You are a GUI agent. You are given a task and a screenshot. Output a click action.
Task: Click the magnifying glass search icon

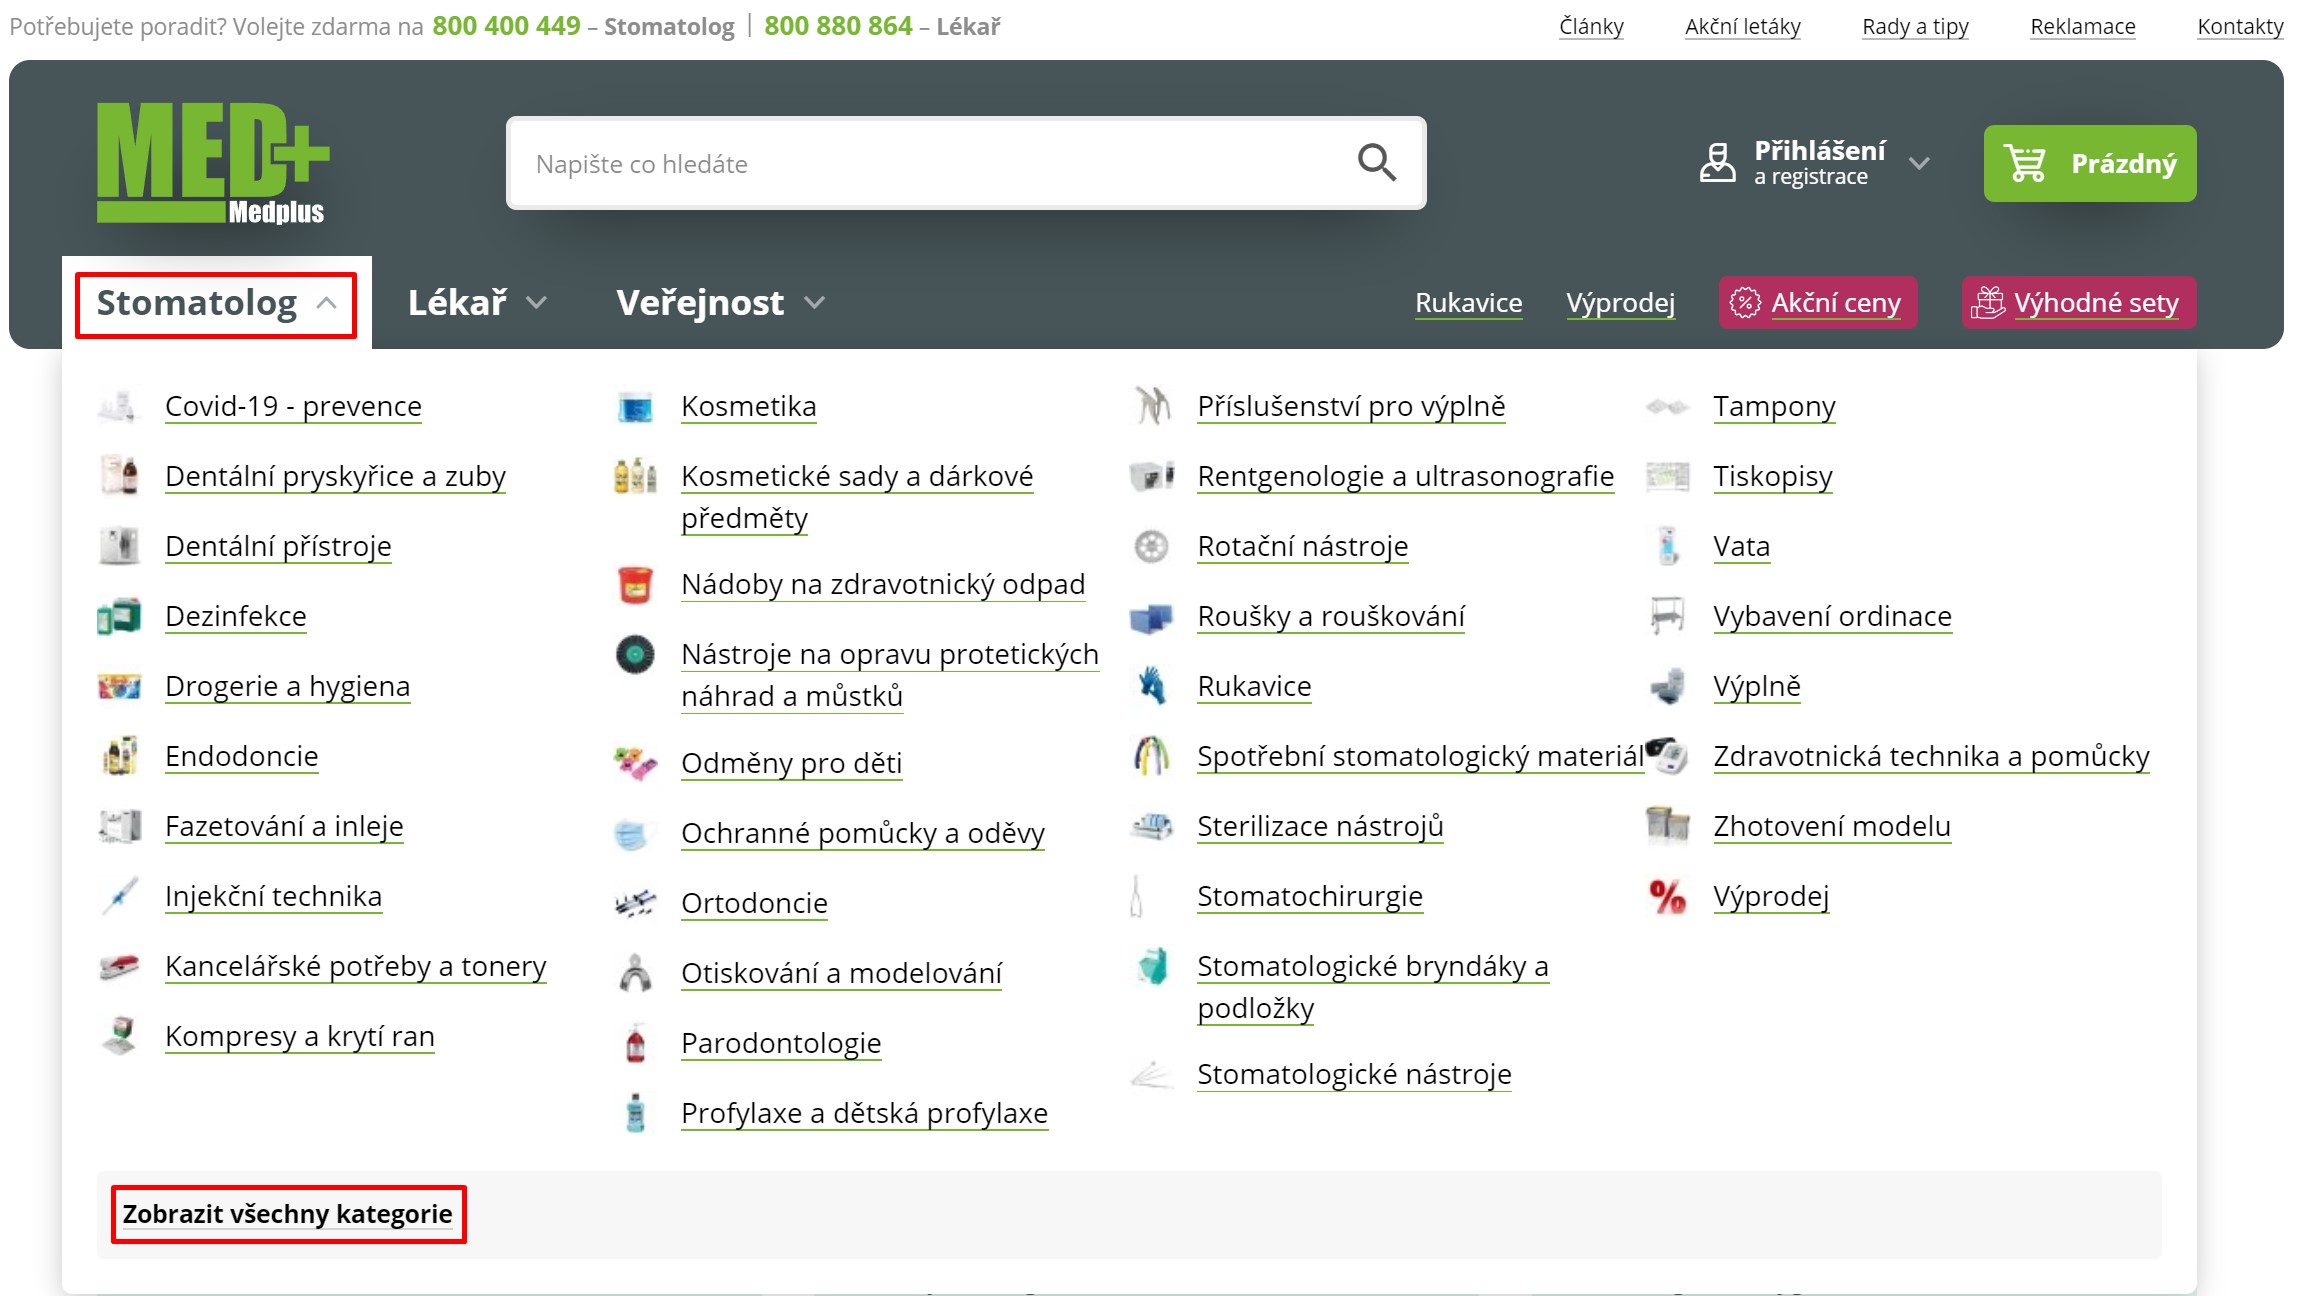[1376, 162]
